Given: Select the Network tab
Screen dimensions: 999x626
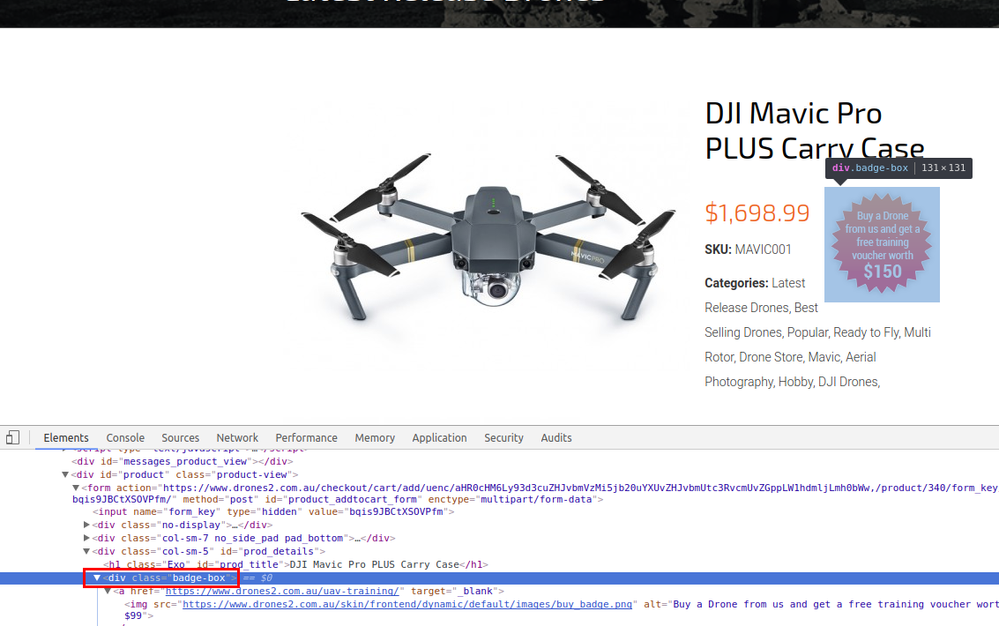Looking at the screenshot, I should coord(237,438).
